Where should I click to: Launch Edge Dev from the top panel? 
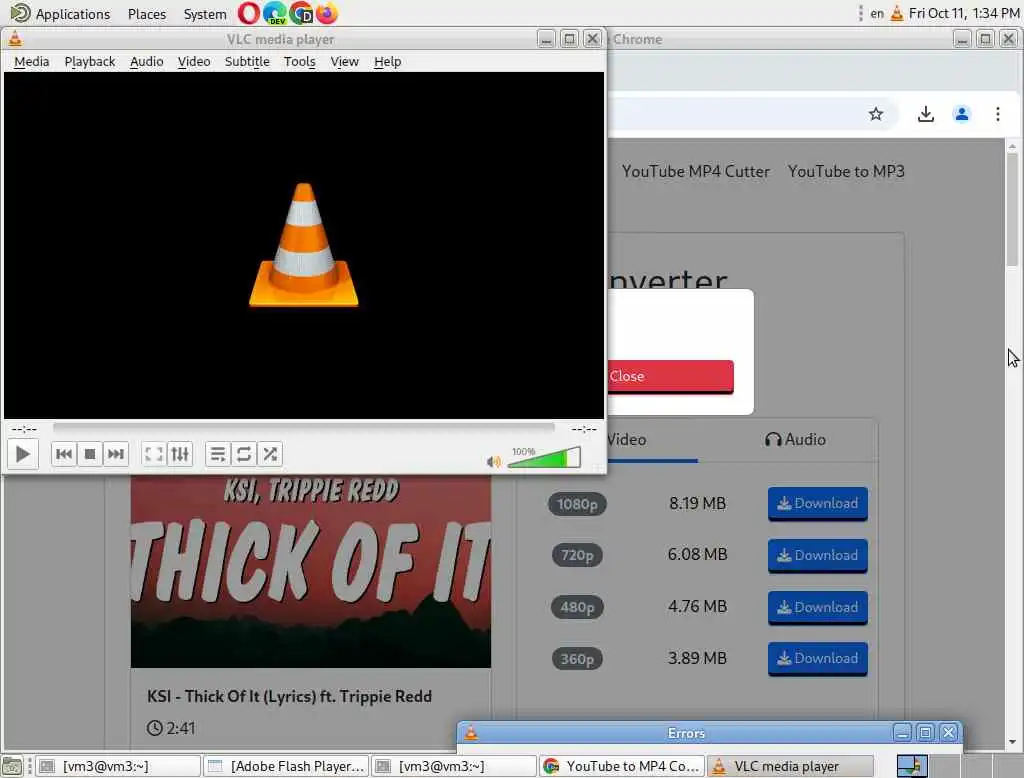click(274, 13)
